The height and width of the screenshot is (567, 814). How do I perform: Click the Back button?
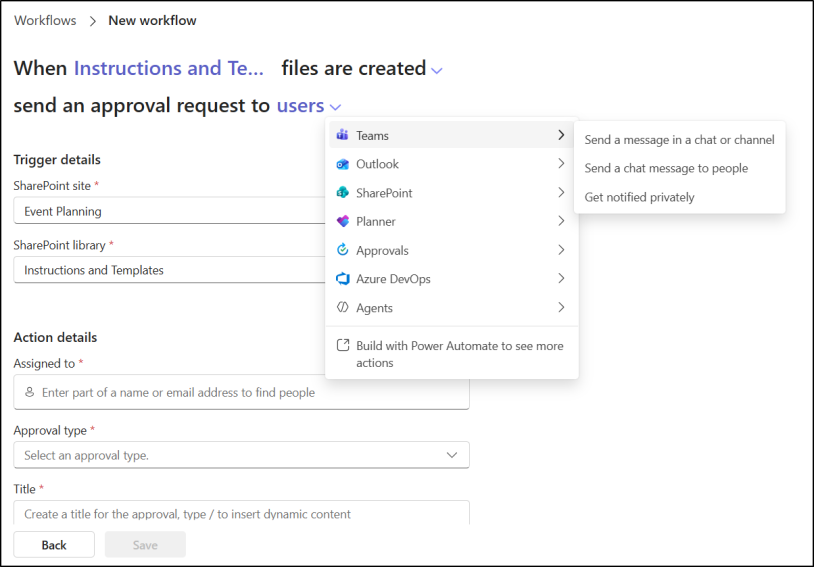coord(54,545)
